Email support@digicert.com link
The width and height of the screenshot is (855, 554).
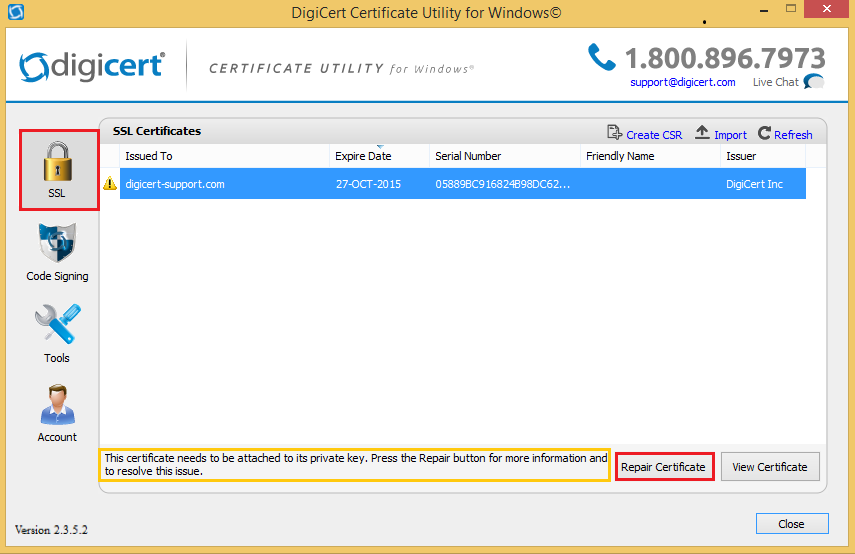(x=682, y=82)
